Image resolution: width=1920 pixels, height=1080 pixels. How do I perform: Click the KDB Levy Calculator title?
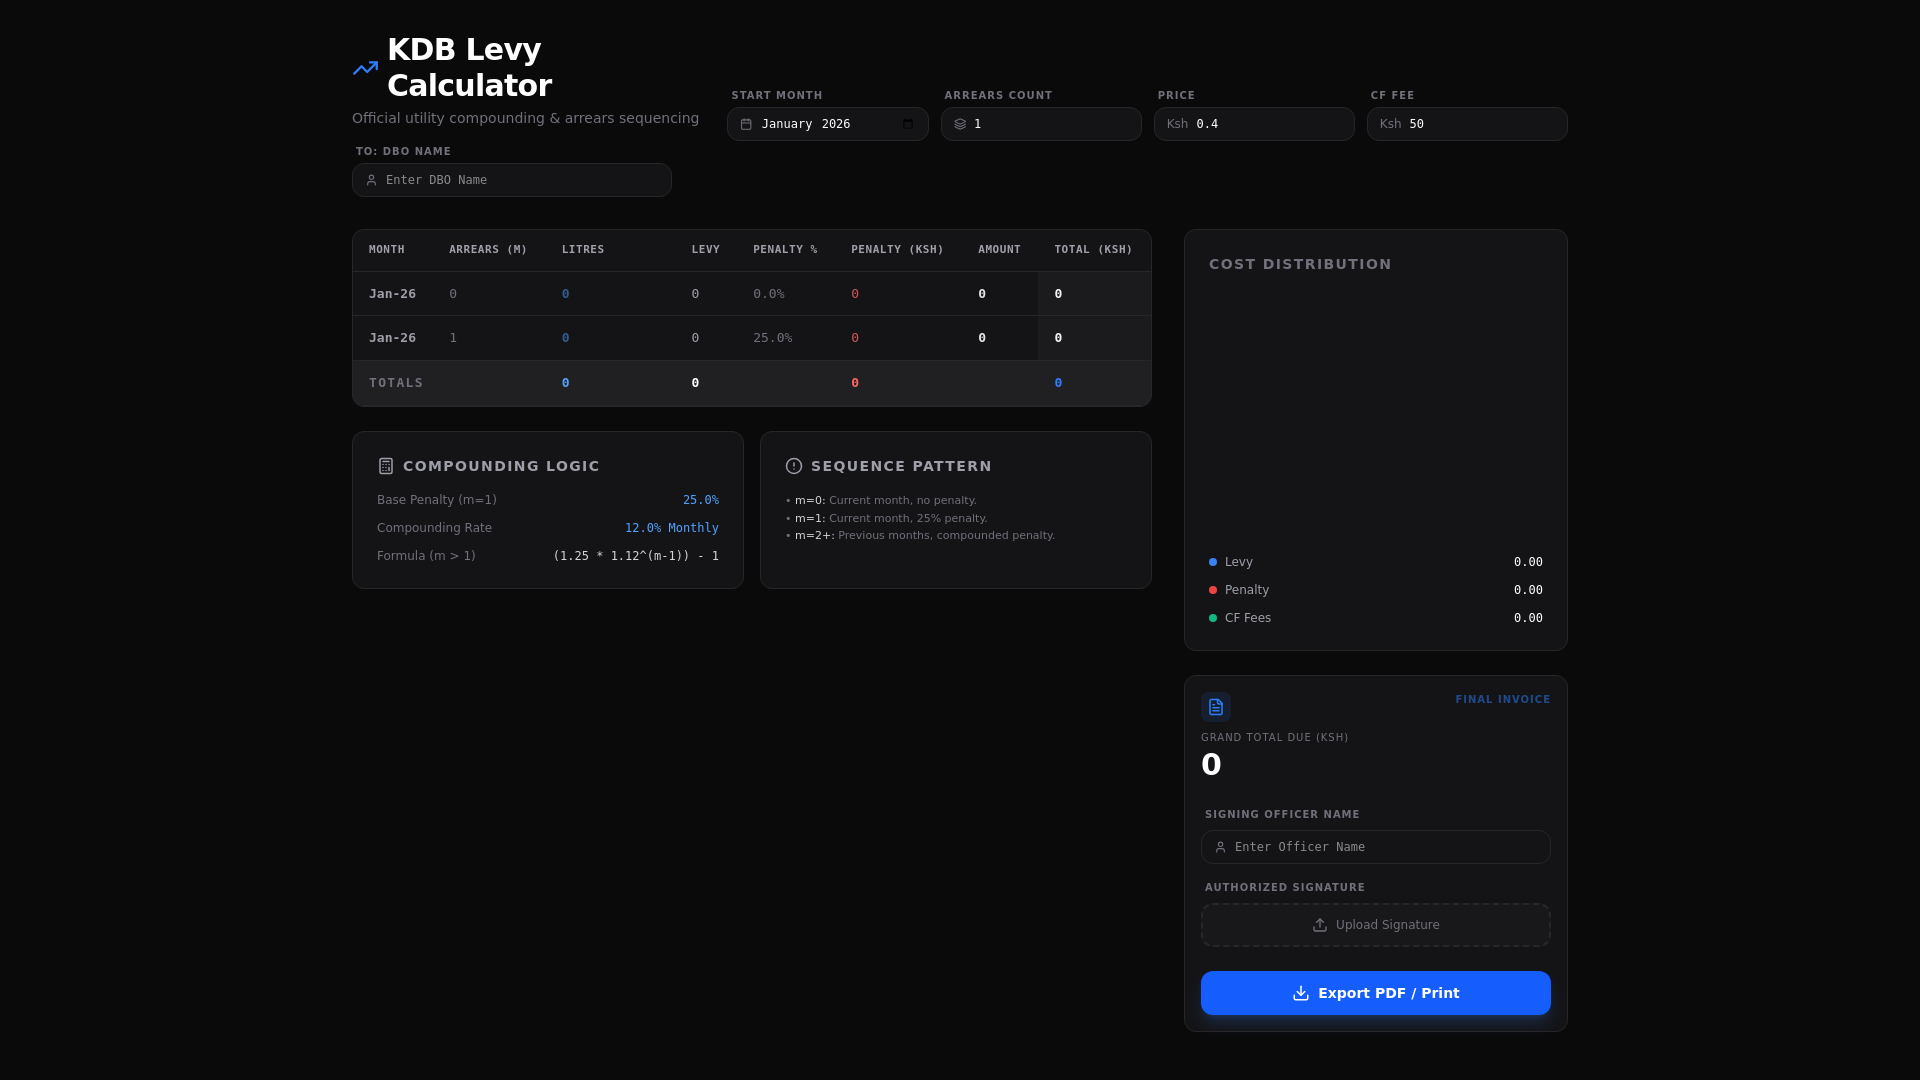coord(469,67)
